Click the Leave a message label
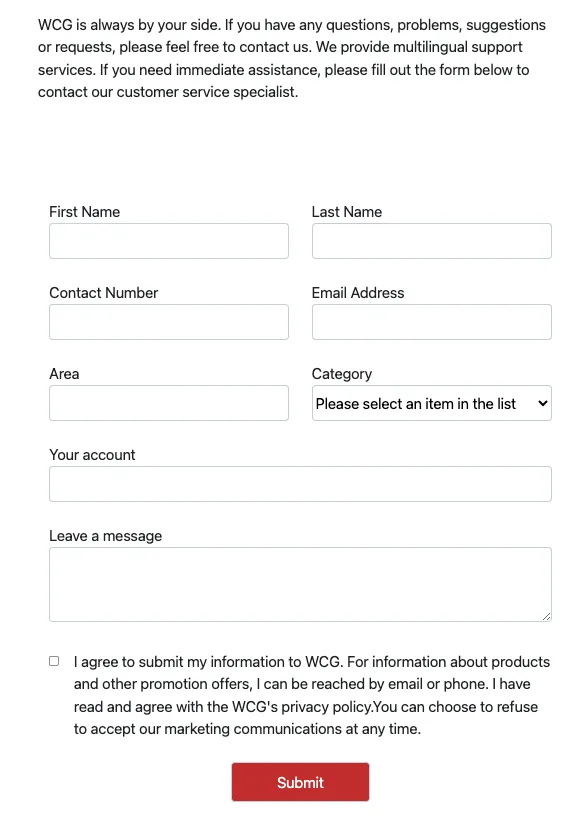585x821 pixels. pyautogui.click(x=105, y=536)
